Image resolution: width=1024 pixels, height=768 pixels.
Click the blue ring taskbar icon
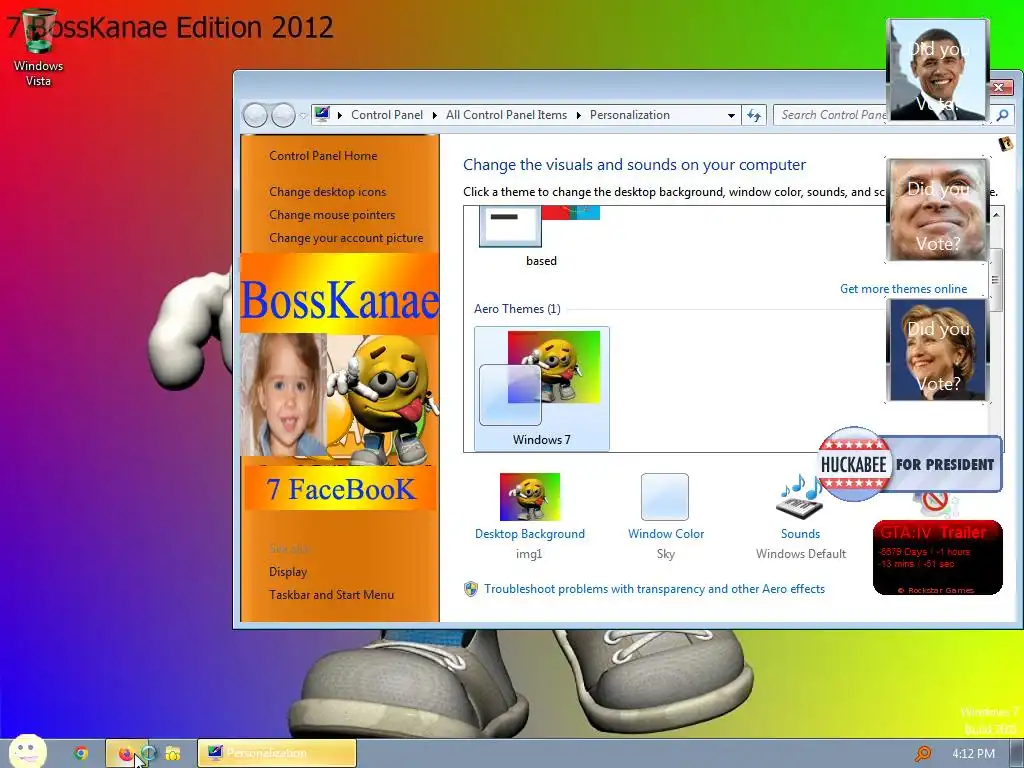point(150,754)
